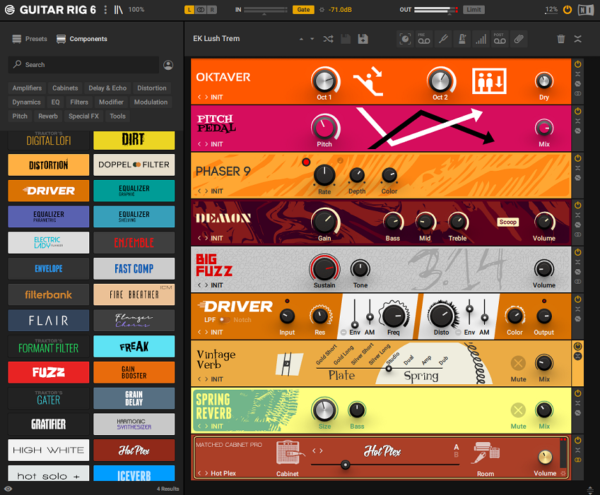Toggle the Pitch Pedal module power
Image resolution: width=600 pixels, height=495 pixels.
point(578,111)
